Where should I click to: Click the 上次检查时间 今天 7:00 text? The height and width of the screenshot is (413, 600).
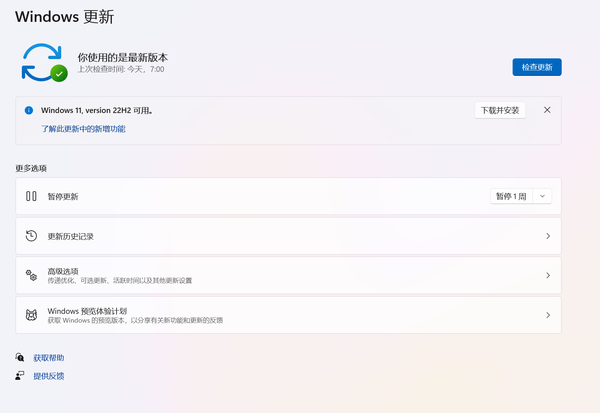(x=121, y=69)
